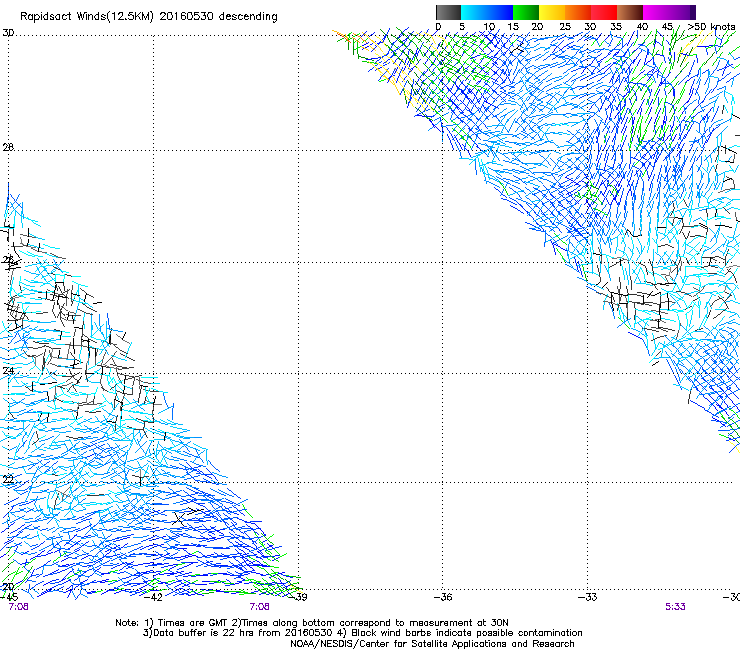Click the title 'Rapidscat Winds(12.5KM) 20160530 descending'
This screenshot has height=650, width=740.
[149, 16]
